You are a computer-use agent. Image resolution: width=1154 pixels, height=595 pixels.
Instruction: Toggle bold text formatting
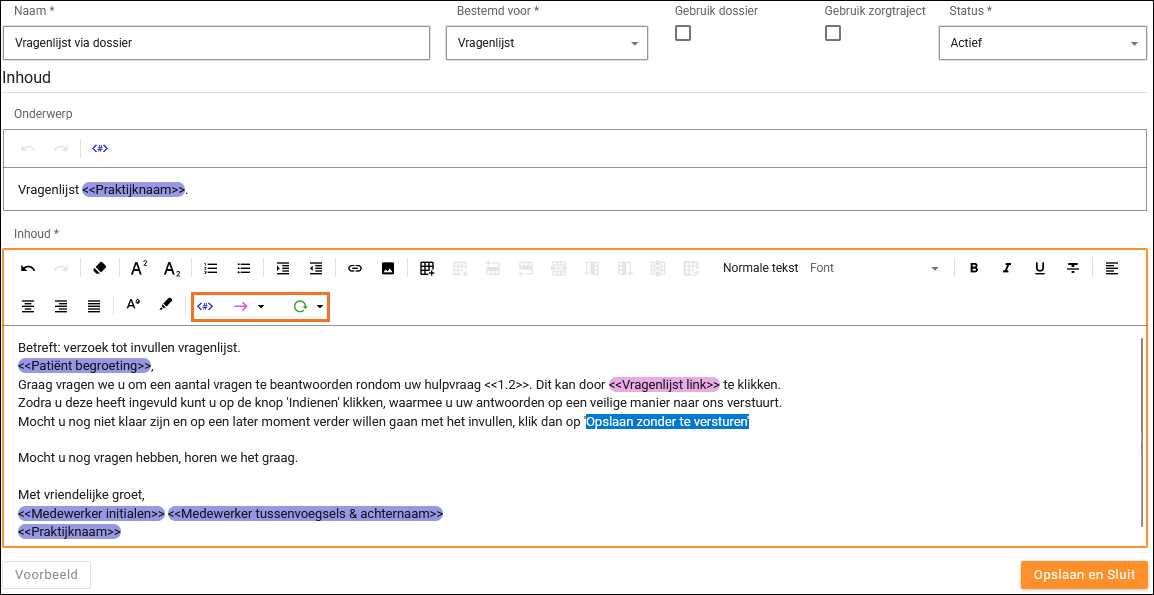point(974,268)
